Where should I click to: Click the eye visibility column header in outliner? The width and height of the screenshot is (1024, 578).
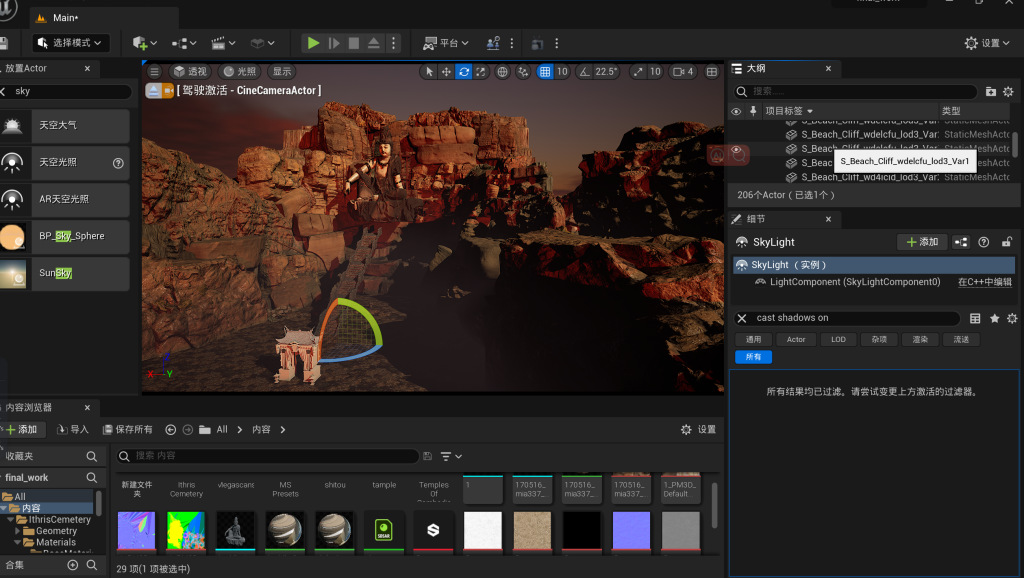tap(736, 111)
